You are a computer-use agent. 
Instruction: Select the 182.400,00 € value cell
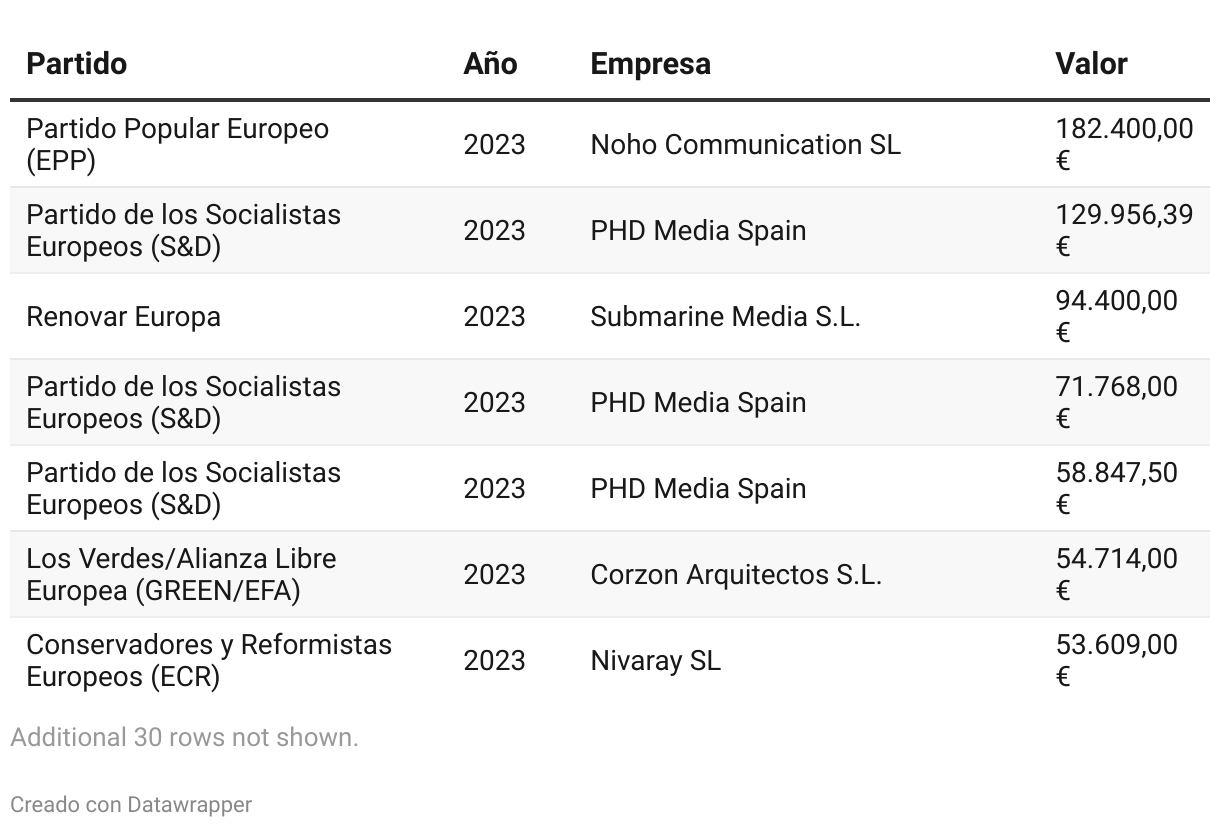[1123, 144]
